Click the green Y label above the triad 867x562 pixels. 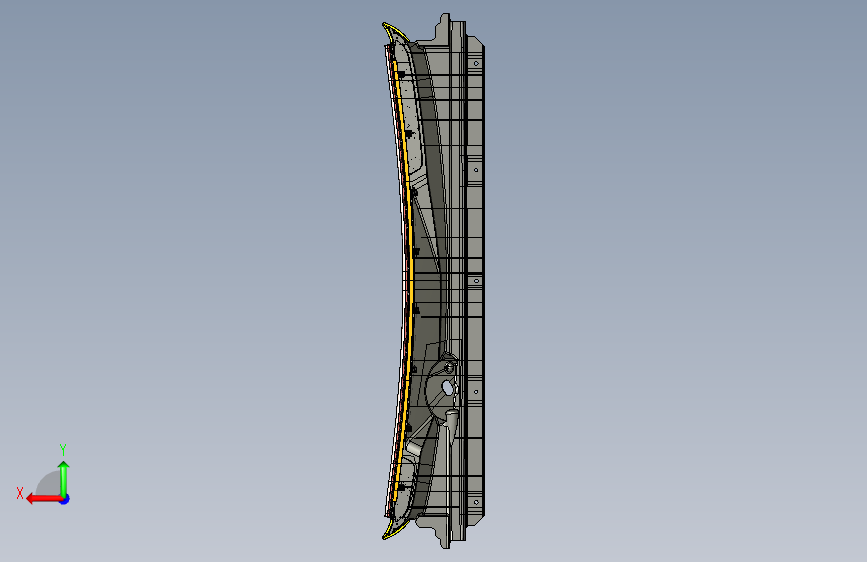coord(63,449)
